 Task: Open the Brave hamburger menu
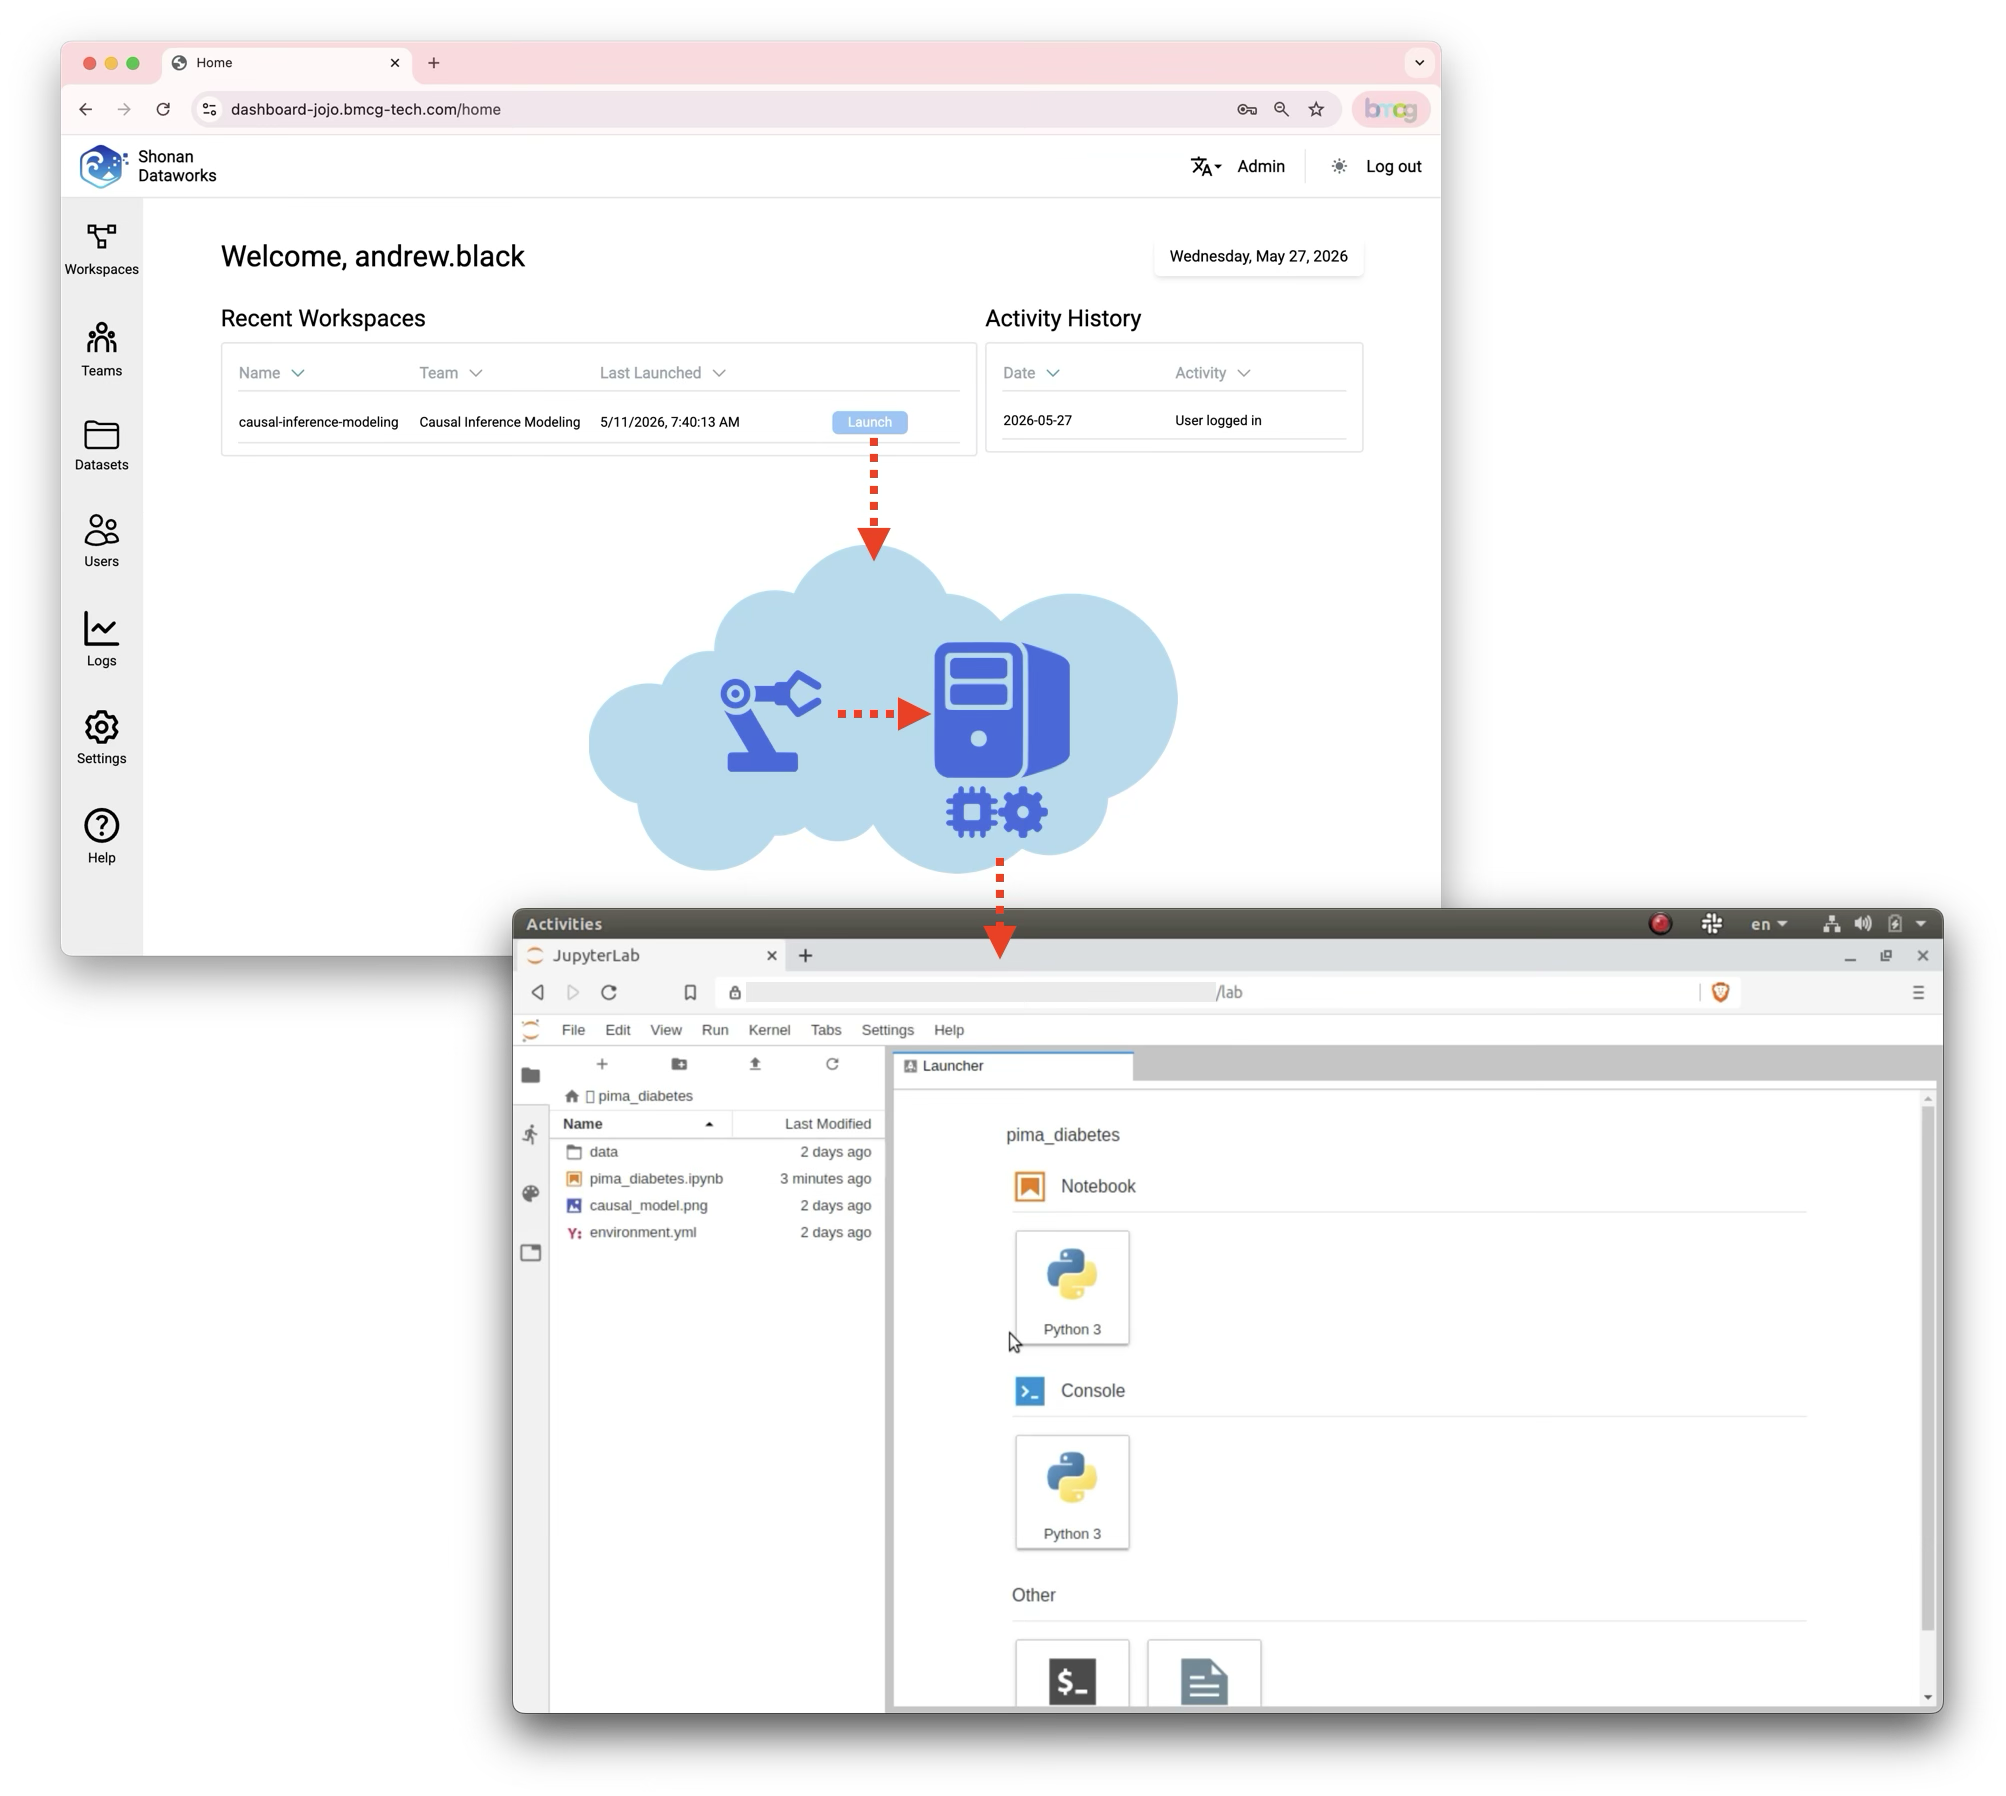click(1917, 992)
